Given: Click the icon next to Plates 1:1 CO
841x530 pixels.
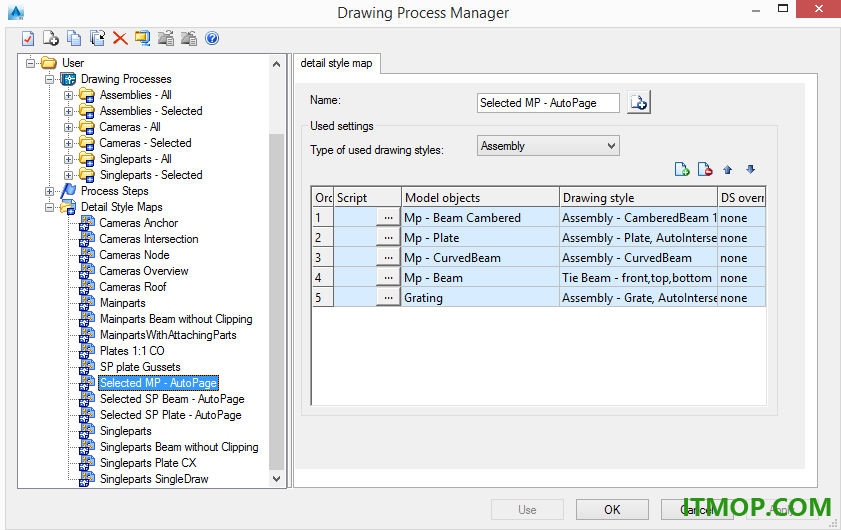Looking at the screenshot, I should (x=87, y=351).
